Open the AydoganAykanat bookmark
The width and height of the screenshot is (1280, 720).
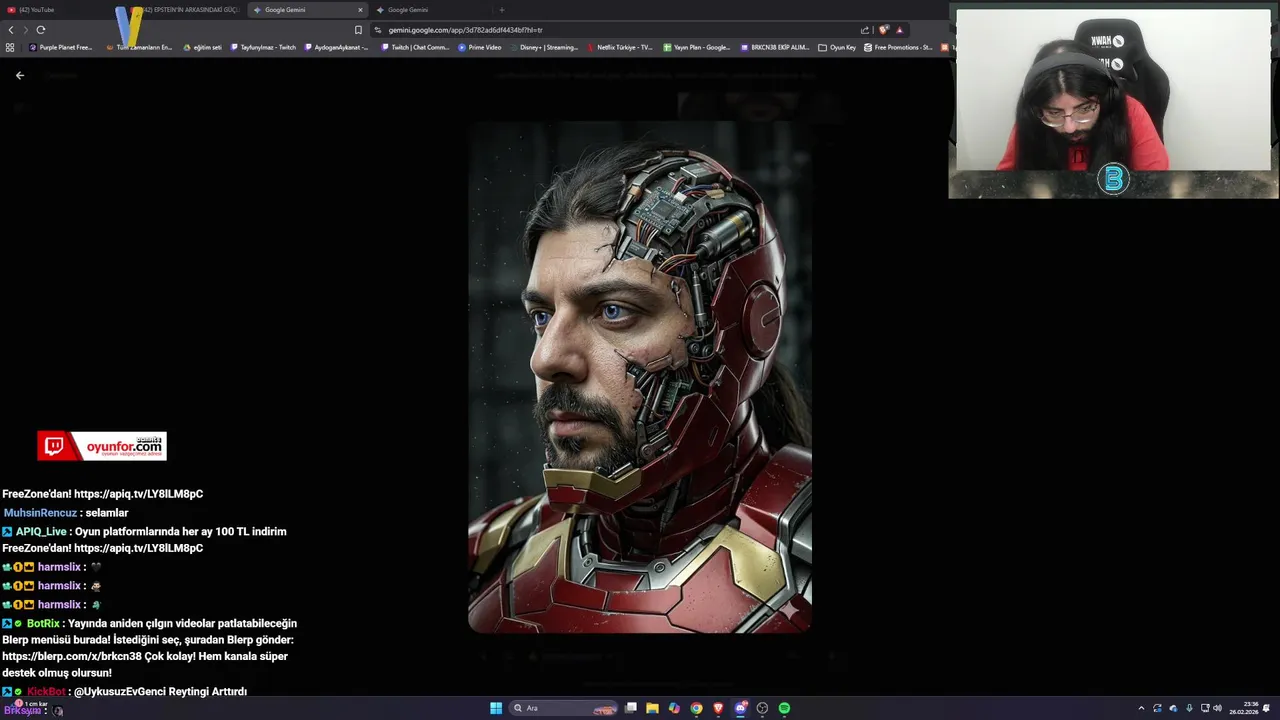(336, 47)
